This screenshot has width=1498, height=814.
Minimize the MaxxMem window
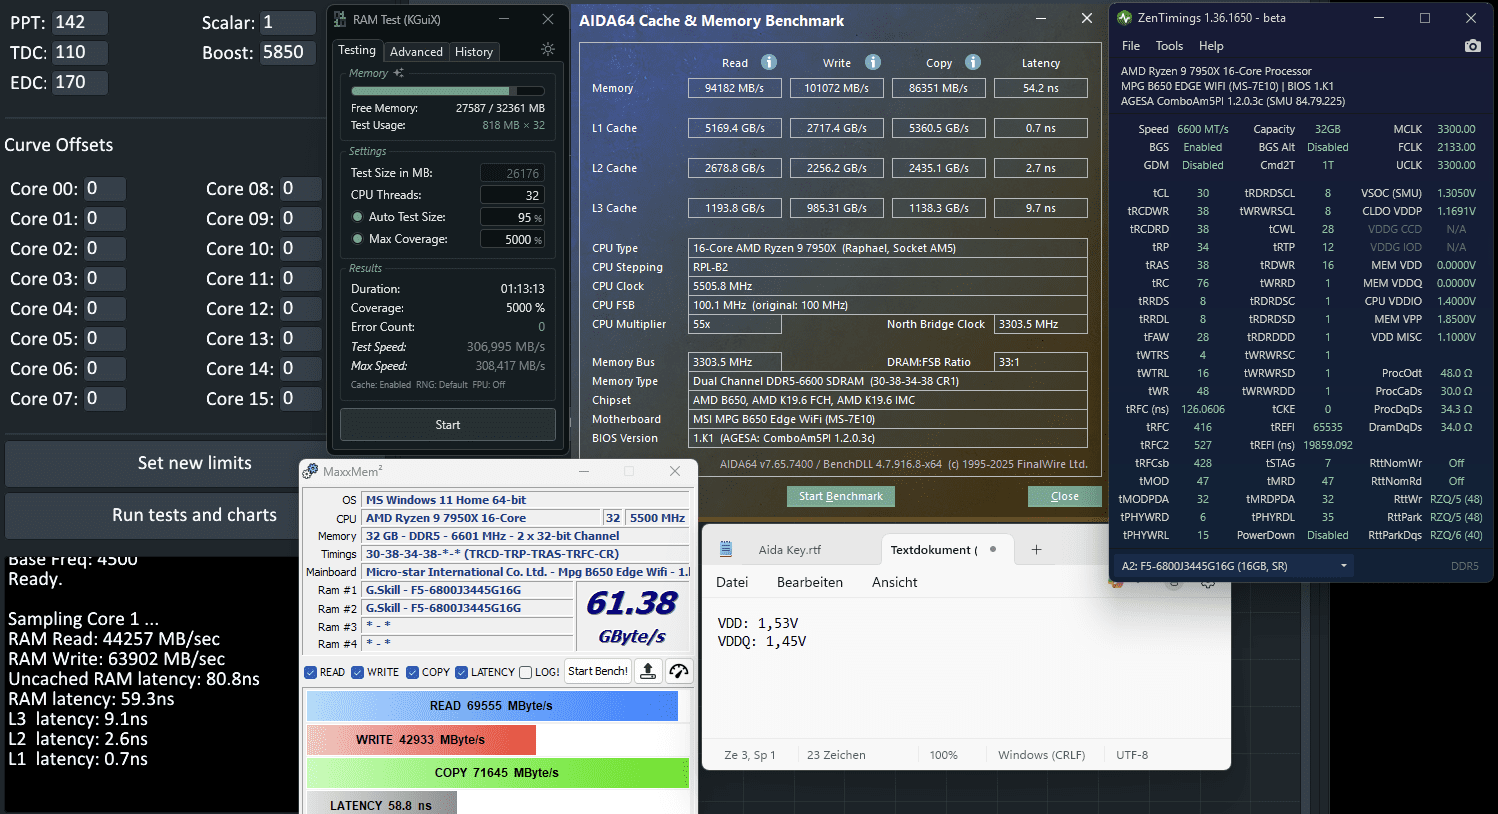click(x=583, y=471)
